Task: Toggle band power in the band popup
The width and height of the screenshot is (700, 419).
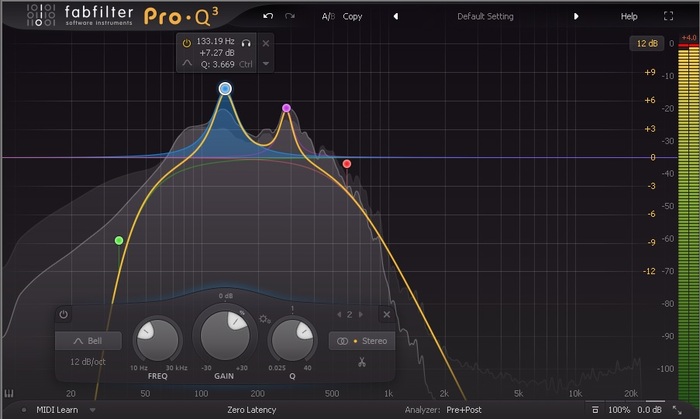Action: tap(187, 43)
